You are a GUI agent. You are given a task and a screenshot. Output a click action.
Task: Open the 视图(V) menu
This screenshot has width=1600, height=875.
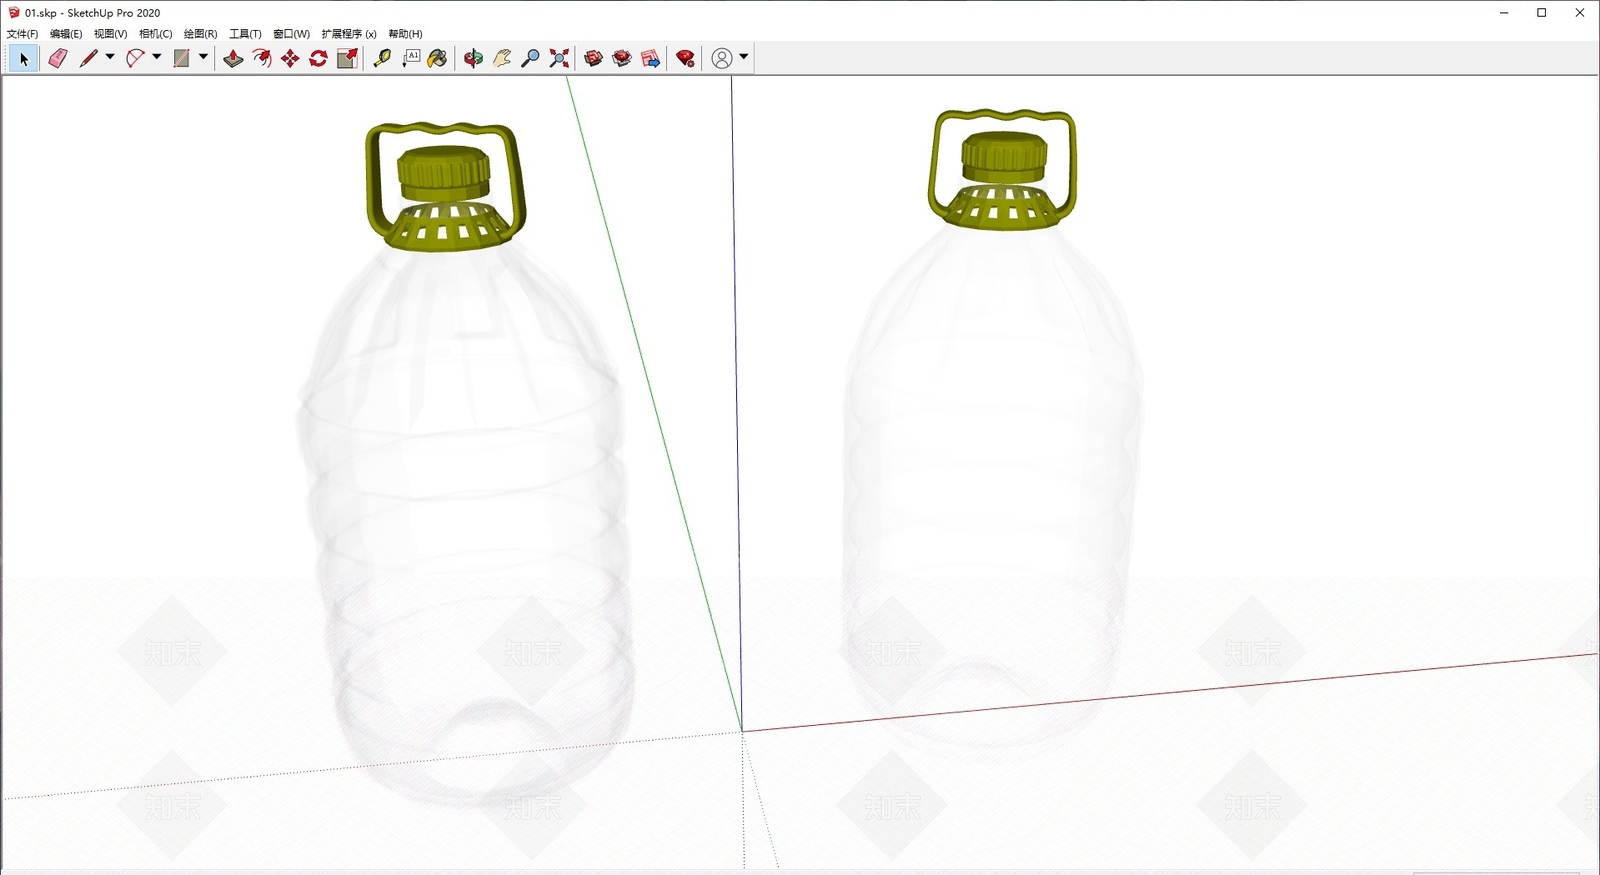pyautogui.click(x=111, y=34)
